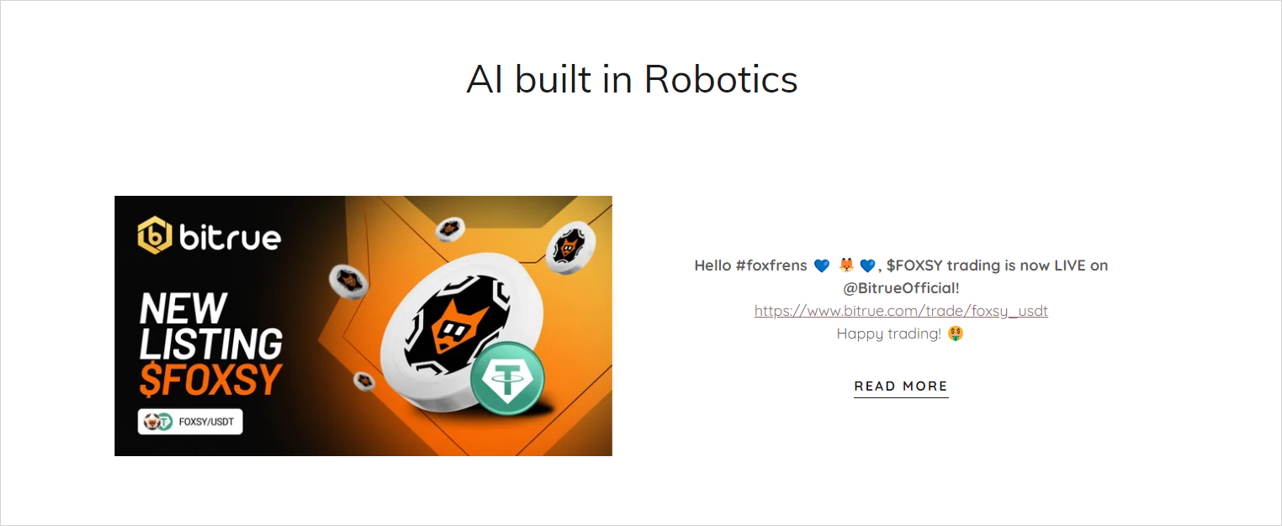This screenshot has height=526, width=1282.
Task: Click the second blue heart before $FOXSY
Action: pos(867,265)
